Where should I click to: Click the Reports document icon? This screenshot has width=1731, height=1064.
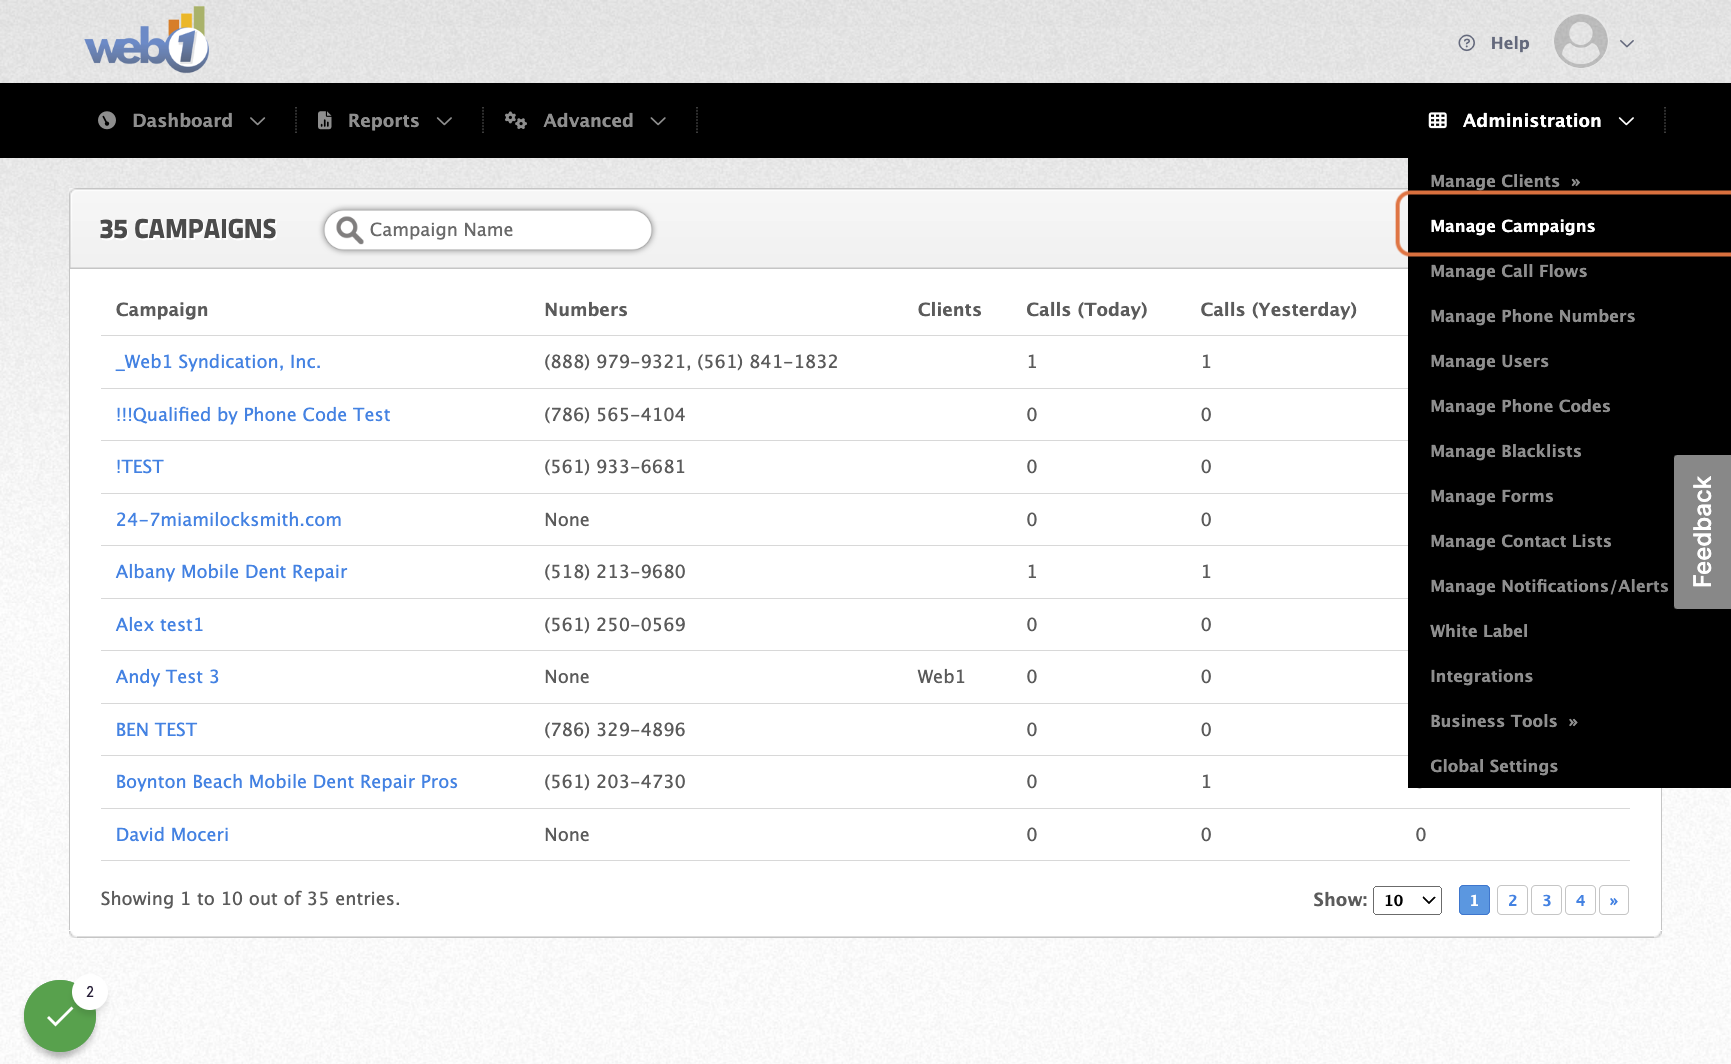pos(325,120)
